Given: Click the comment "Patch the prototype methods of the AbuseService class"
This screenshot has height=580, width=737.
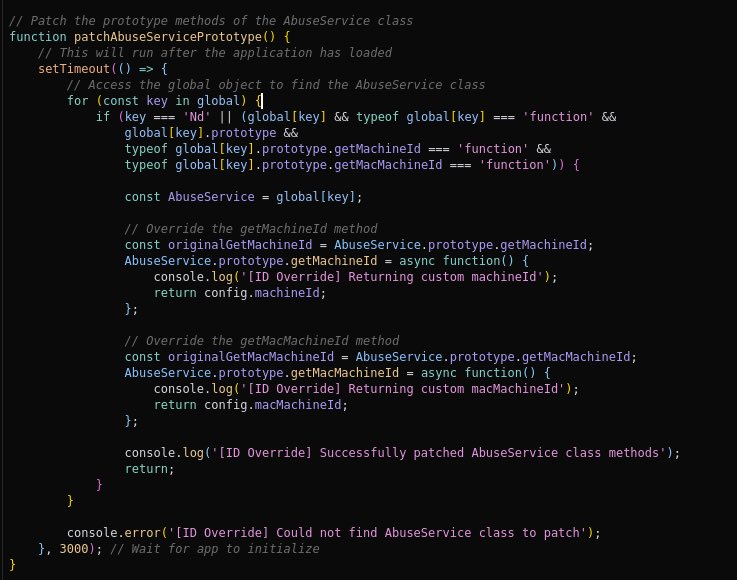Looking at the screenshot, I should click(x=211, y=21).
